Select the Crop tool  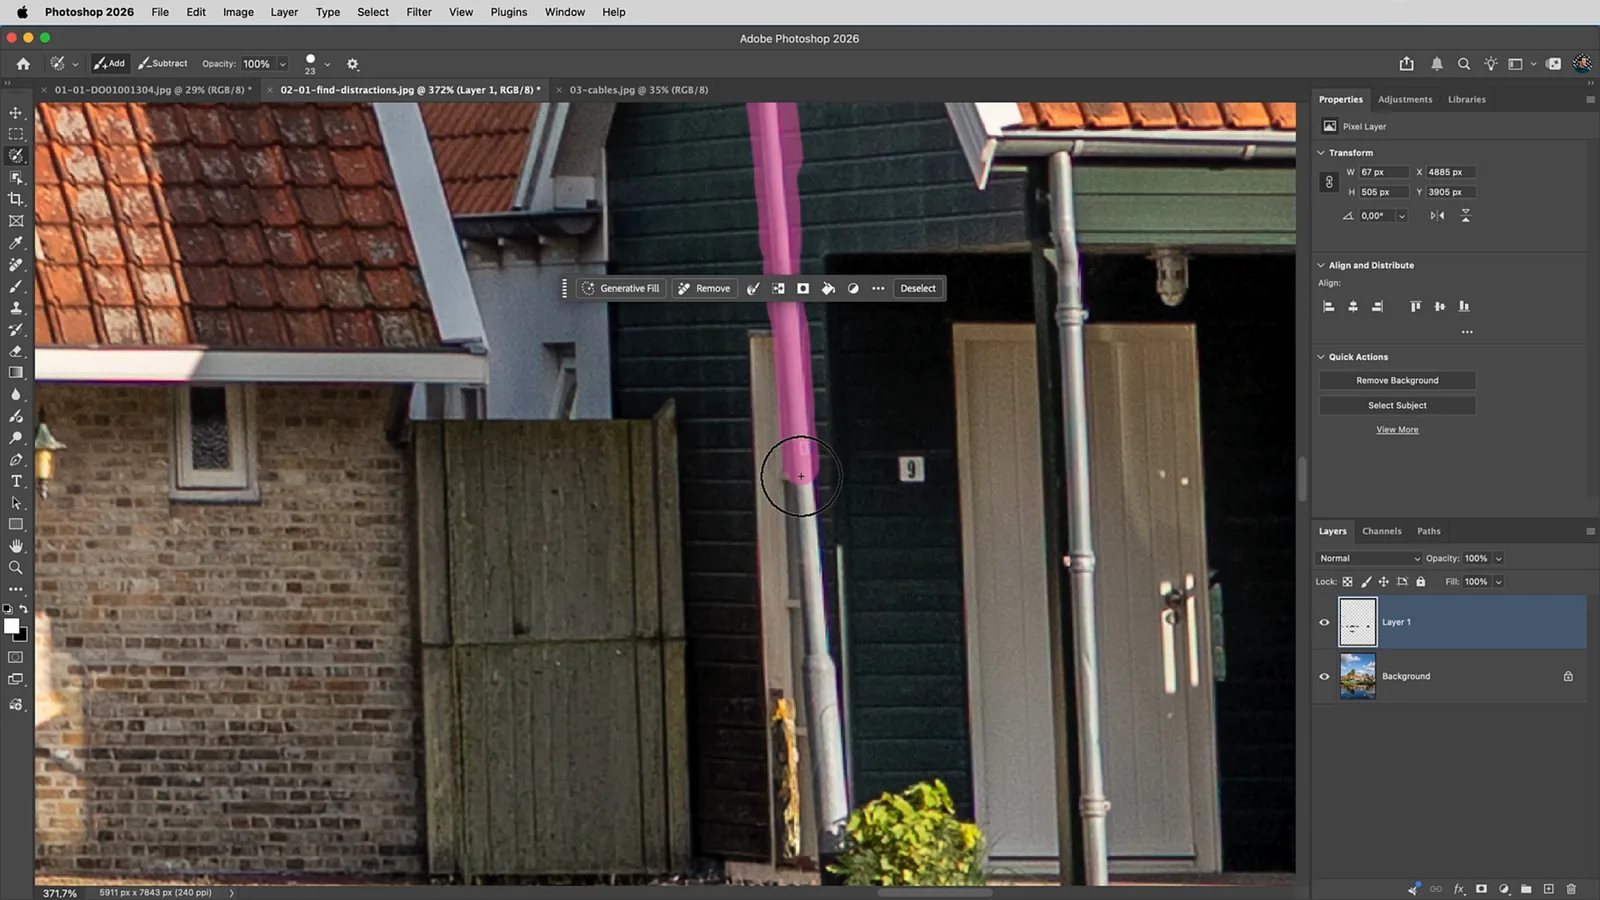click(x=16, y=199)
